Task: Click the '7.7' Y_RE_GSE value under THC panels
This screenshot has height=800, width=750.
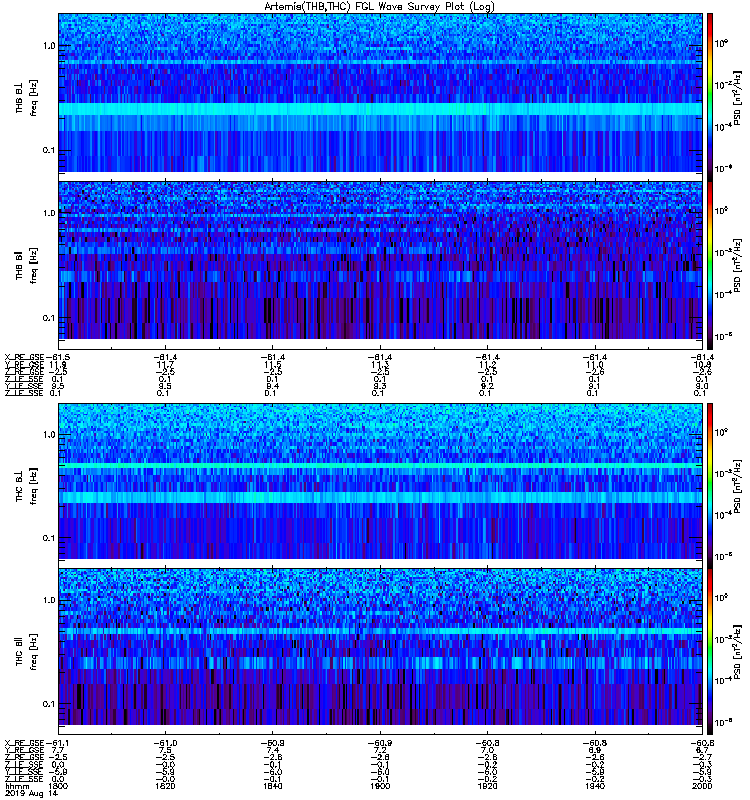Action: (x=58, y=751)
